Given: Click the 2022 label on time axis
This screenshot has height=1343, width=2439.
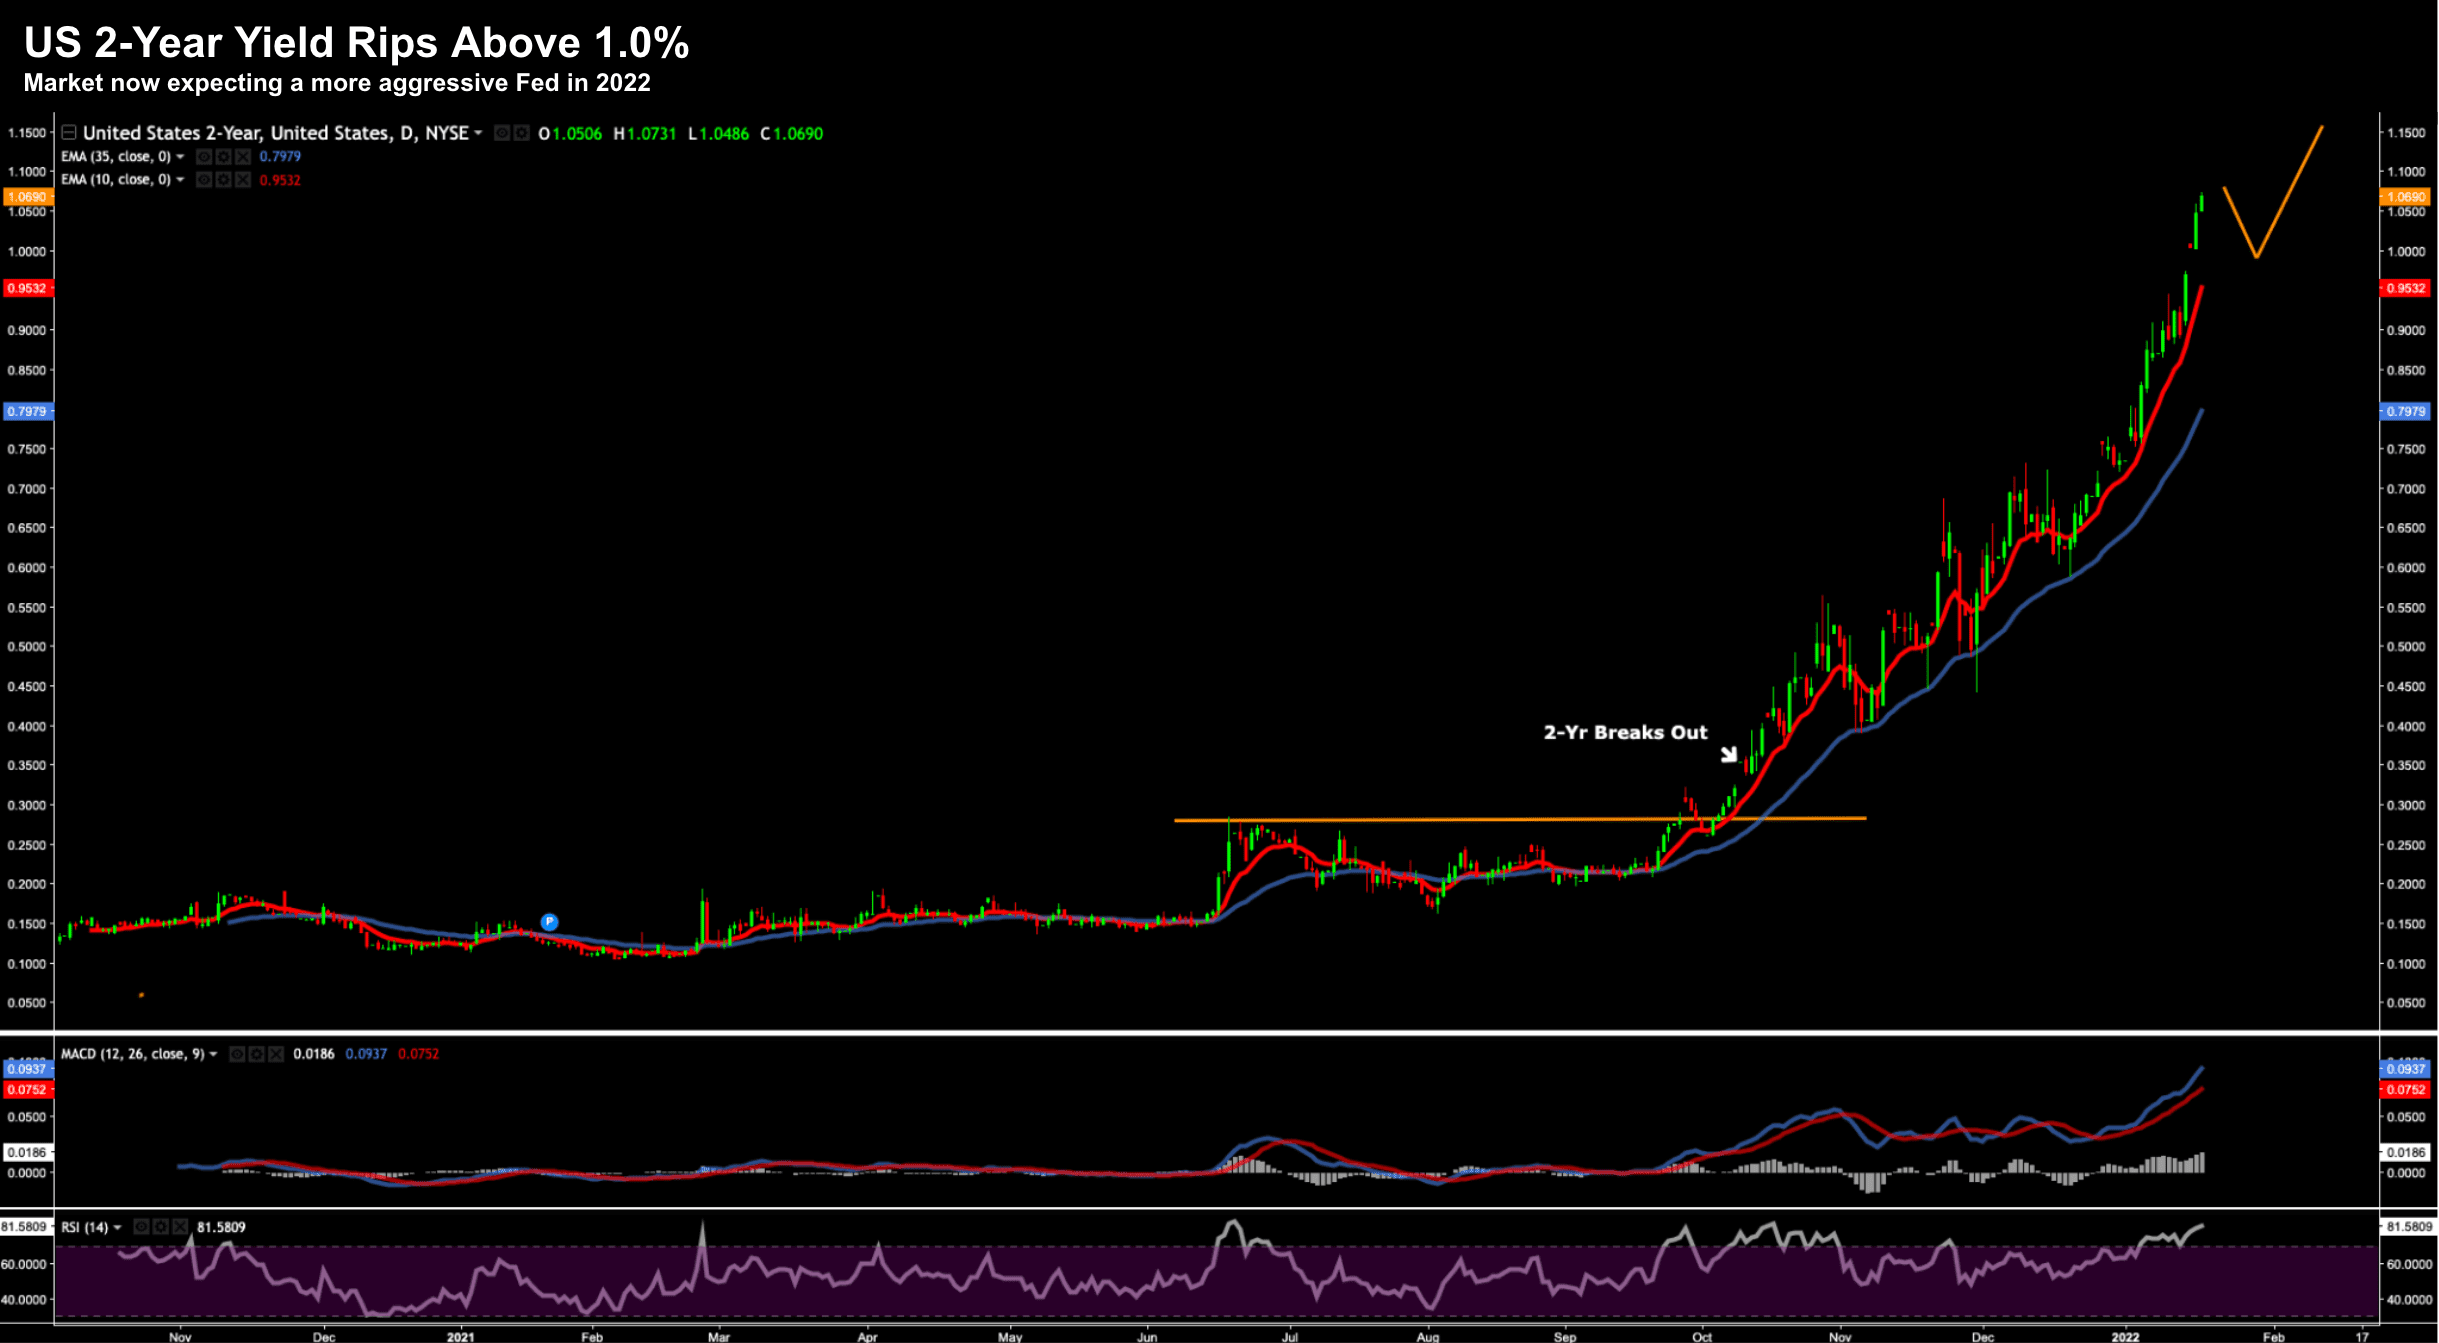Looking at the screenshot, I should click(2125, 1336).
